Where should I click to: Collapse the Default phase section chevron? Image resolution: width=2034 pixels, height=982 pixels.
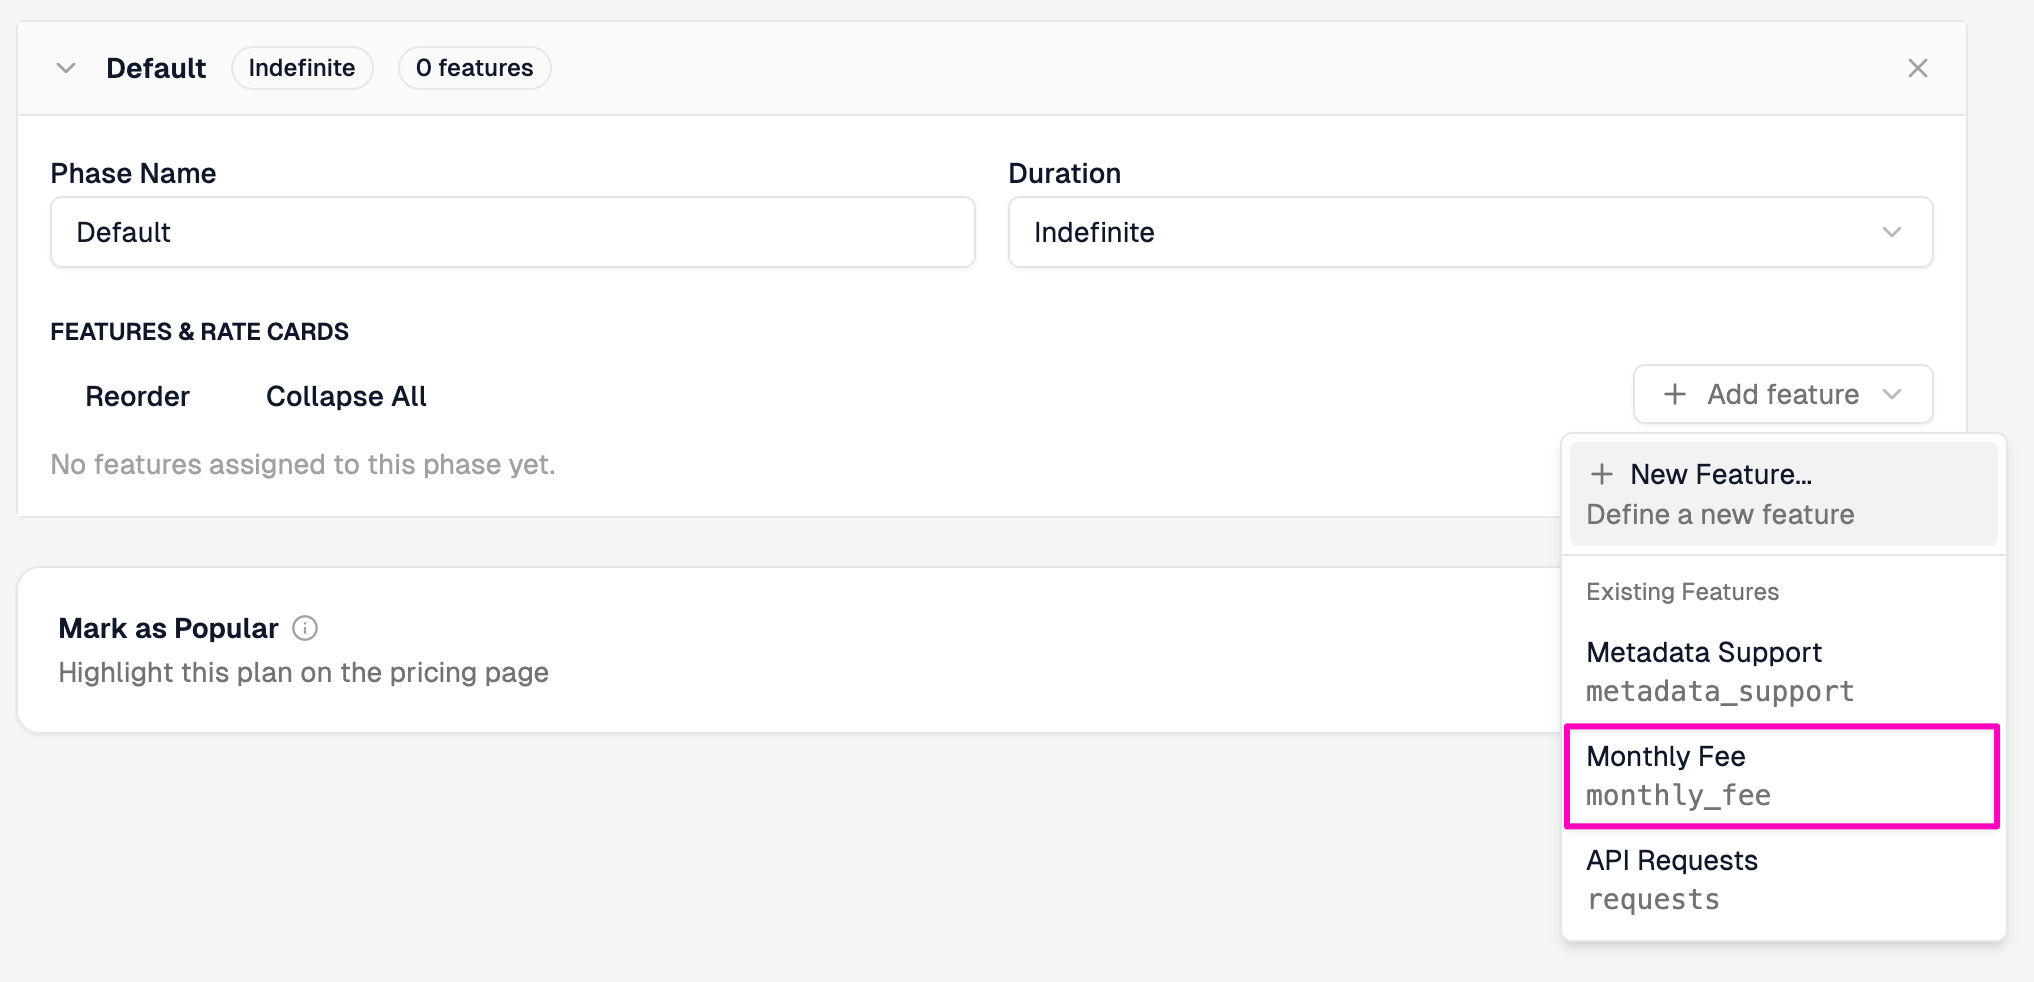[x=66, y=68]
